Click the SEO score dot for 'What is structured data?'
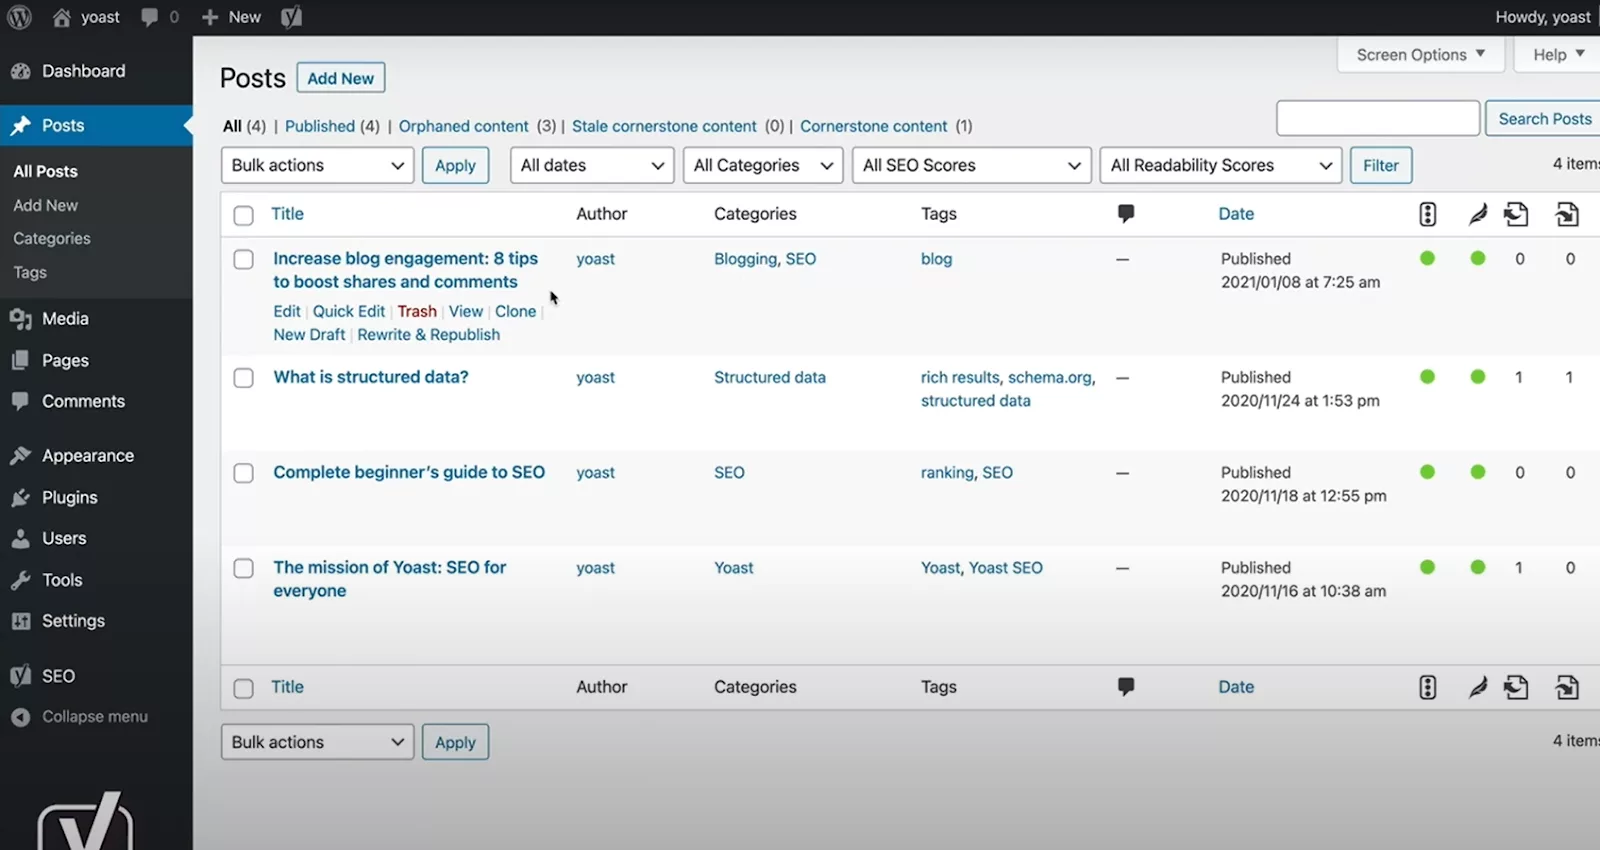Image resolution: width=1600 pixels, height=850 pixels. click(x=1427, y=377)
